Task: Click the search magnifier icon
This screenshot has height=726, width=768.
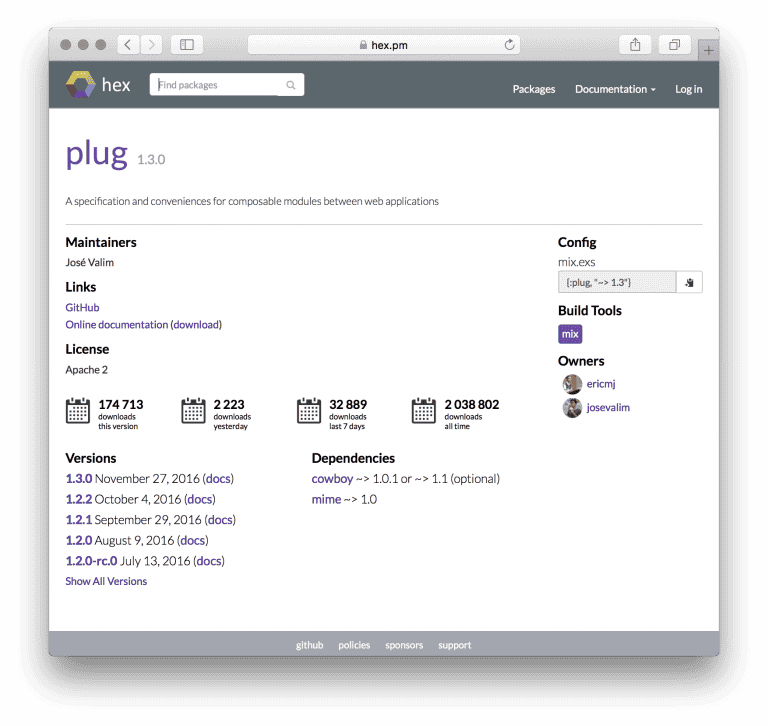Action: click(291, 86)
